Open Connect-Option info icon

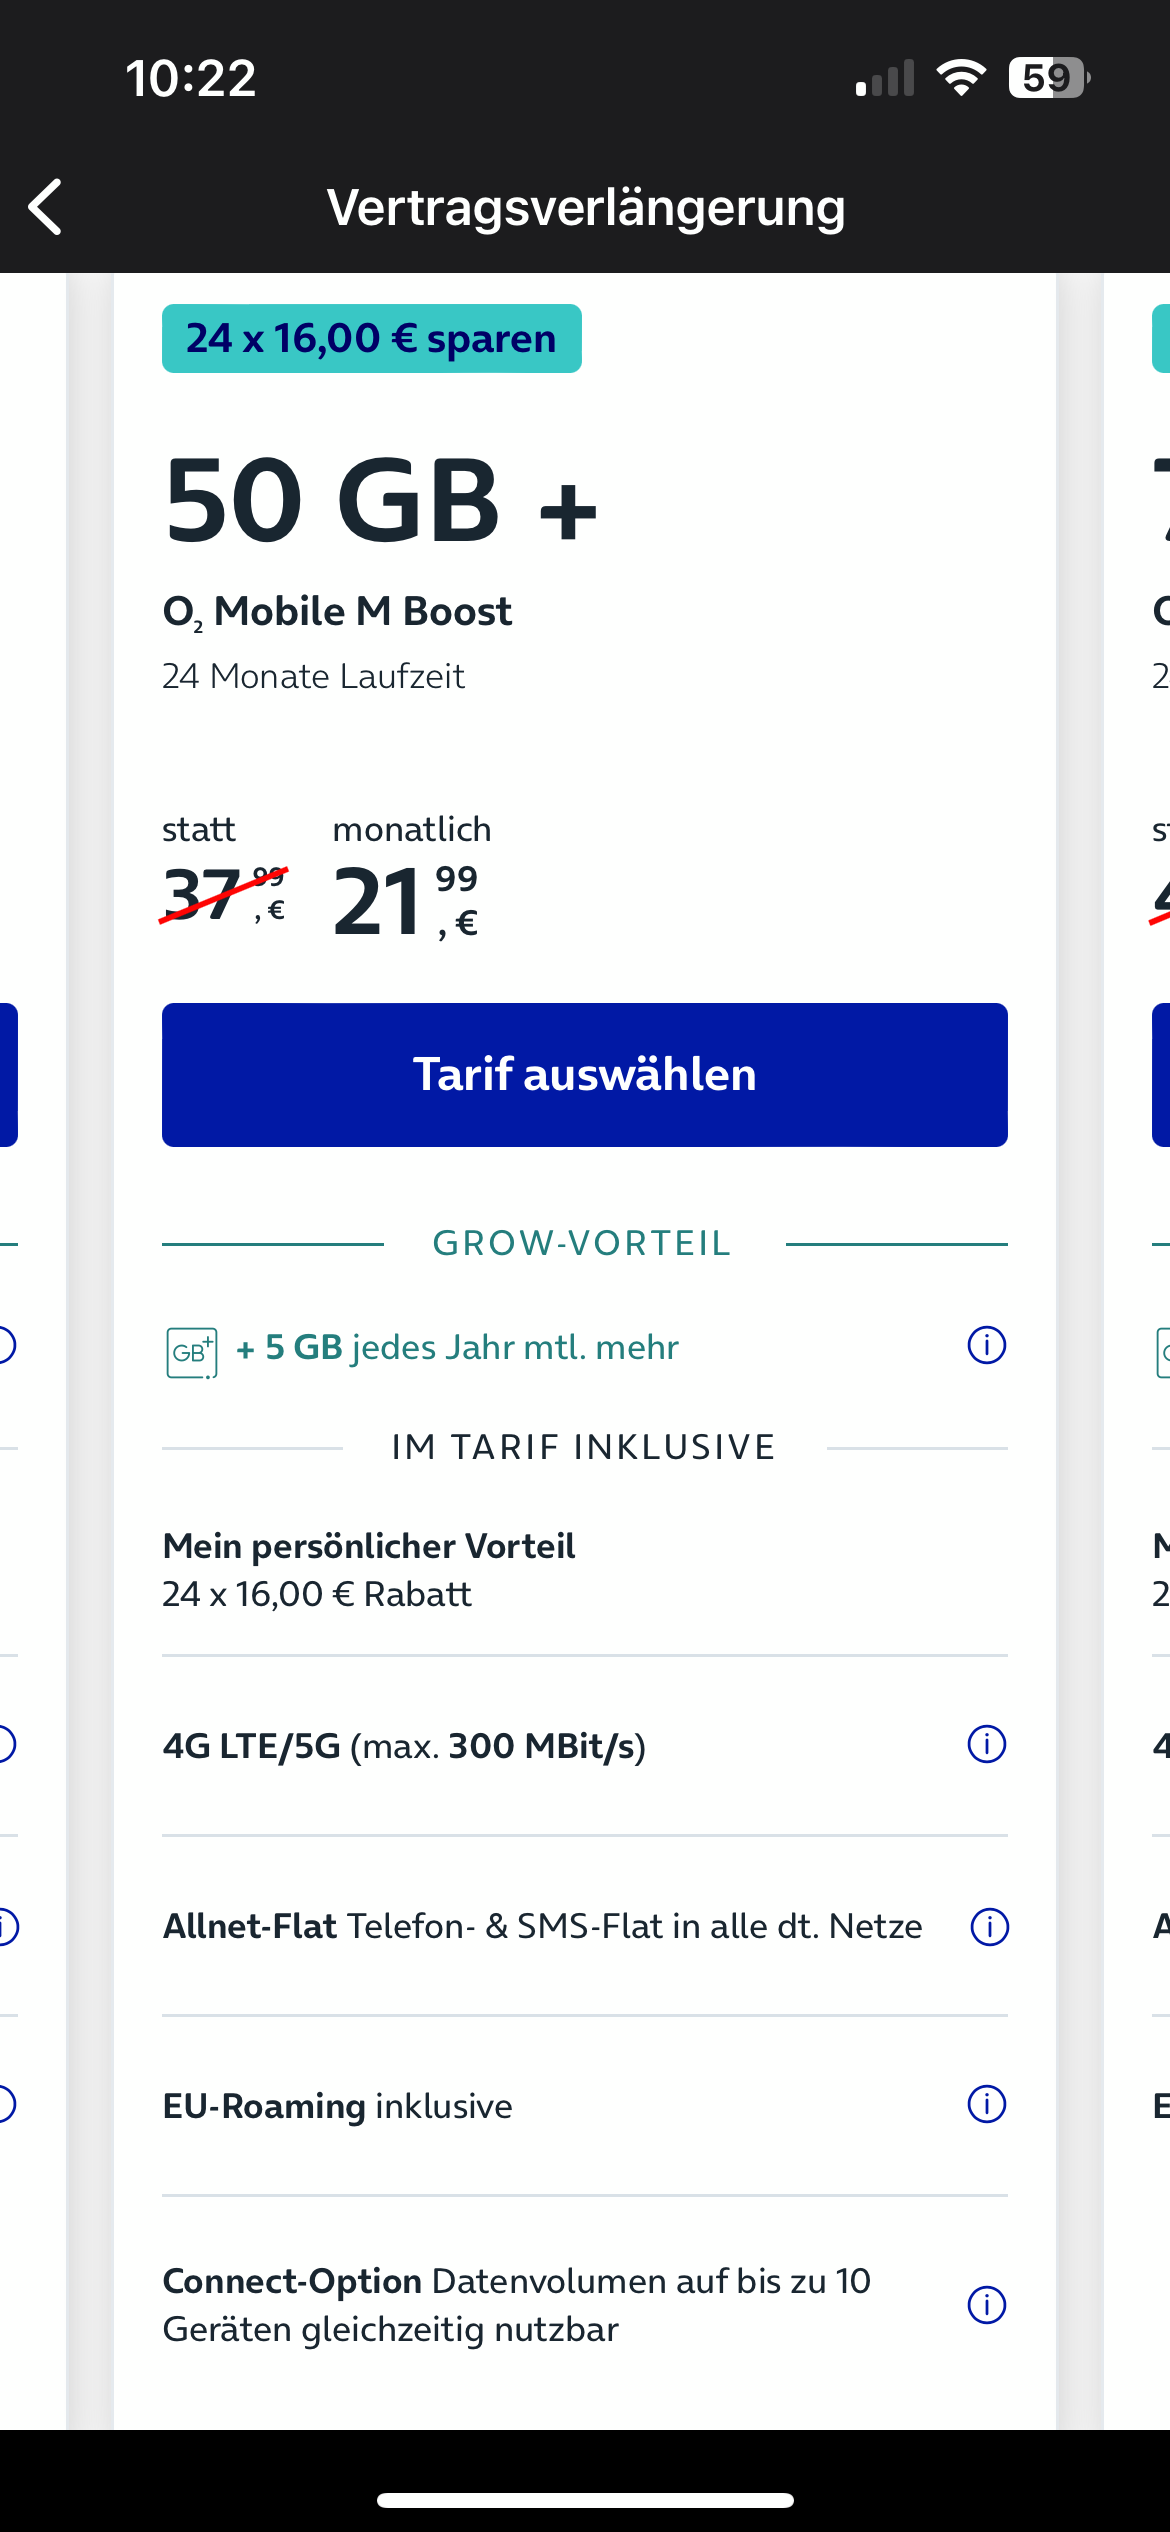coord(986,2305)
